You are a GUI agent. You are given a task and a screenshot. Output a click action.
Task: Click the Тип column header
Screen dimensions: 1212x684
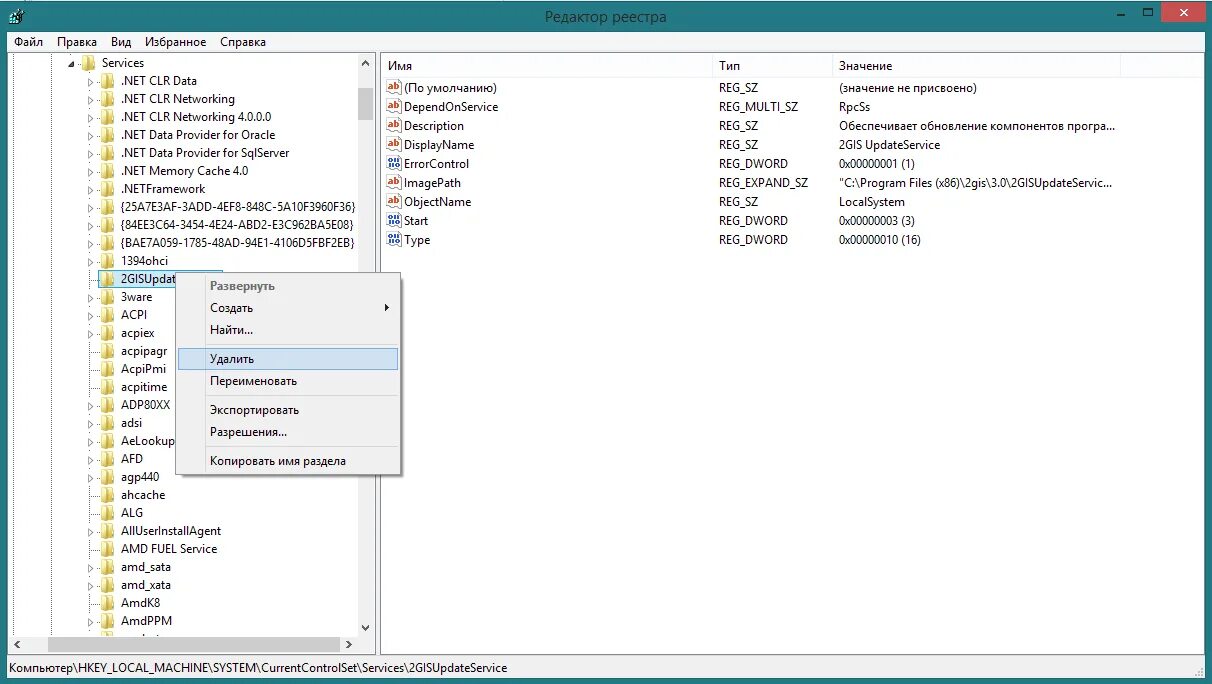tap(729, 65)
